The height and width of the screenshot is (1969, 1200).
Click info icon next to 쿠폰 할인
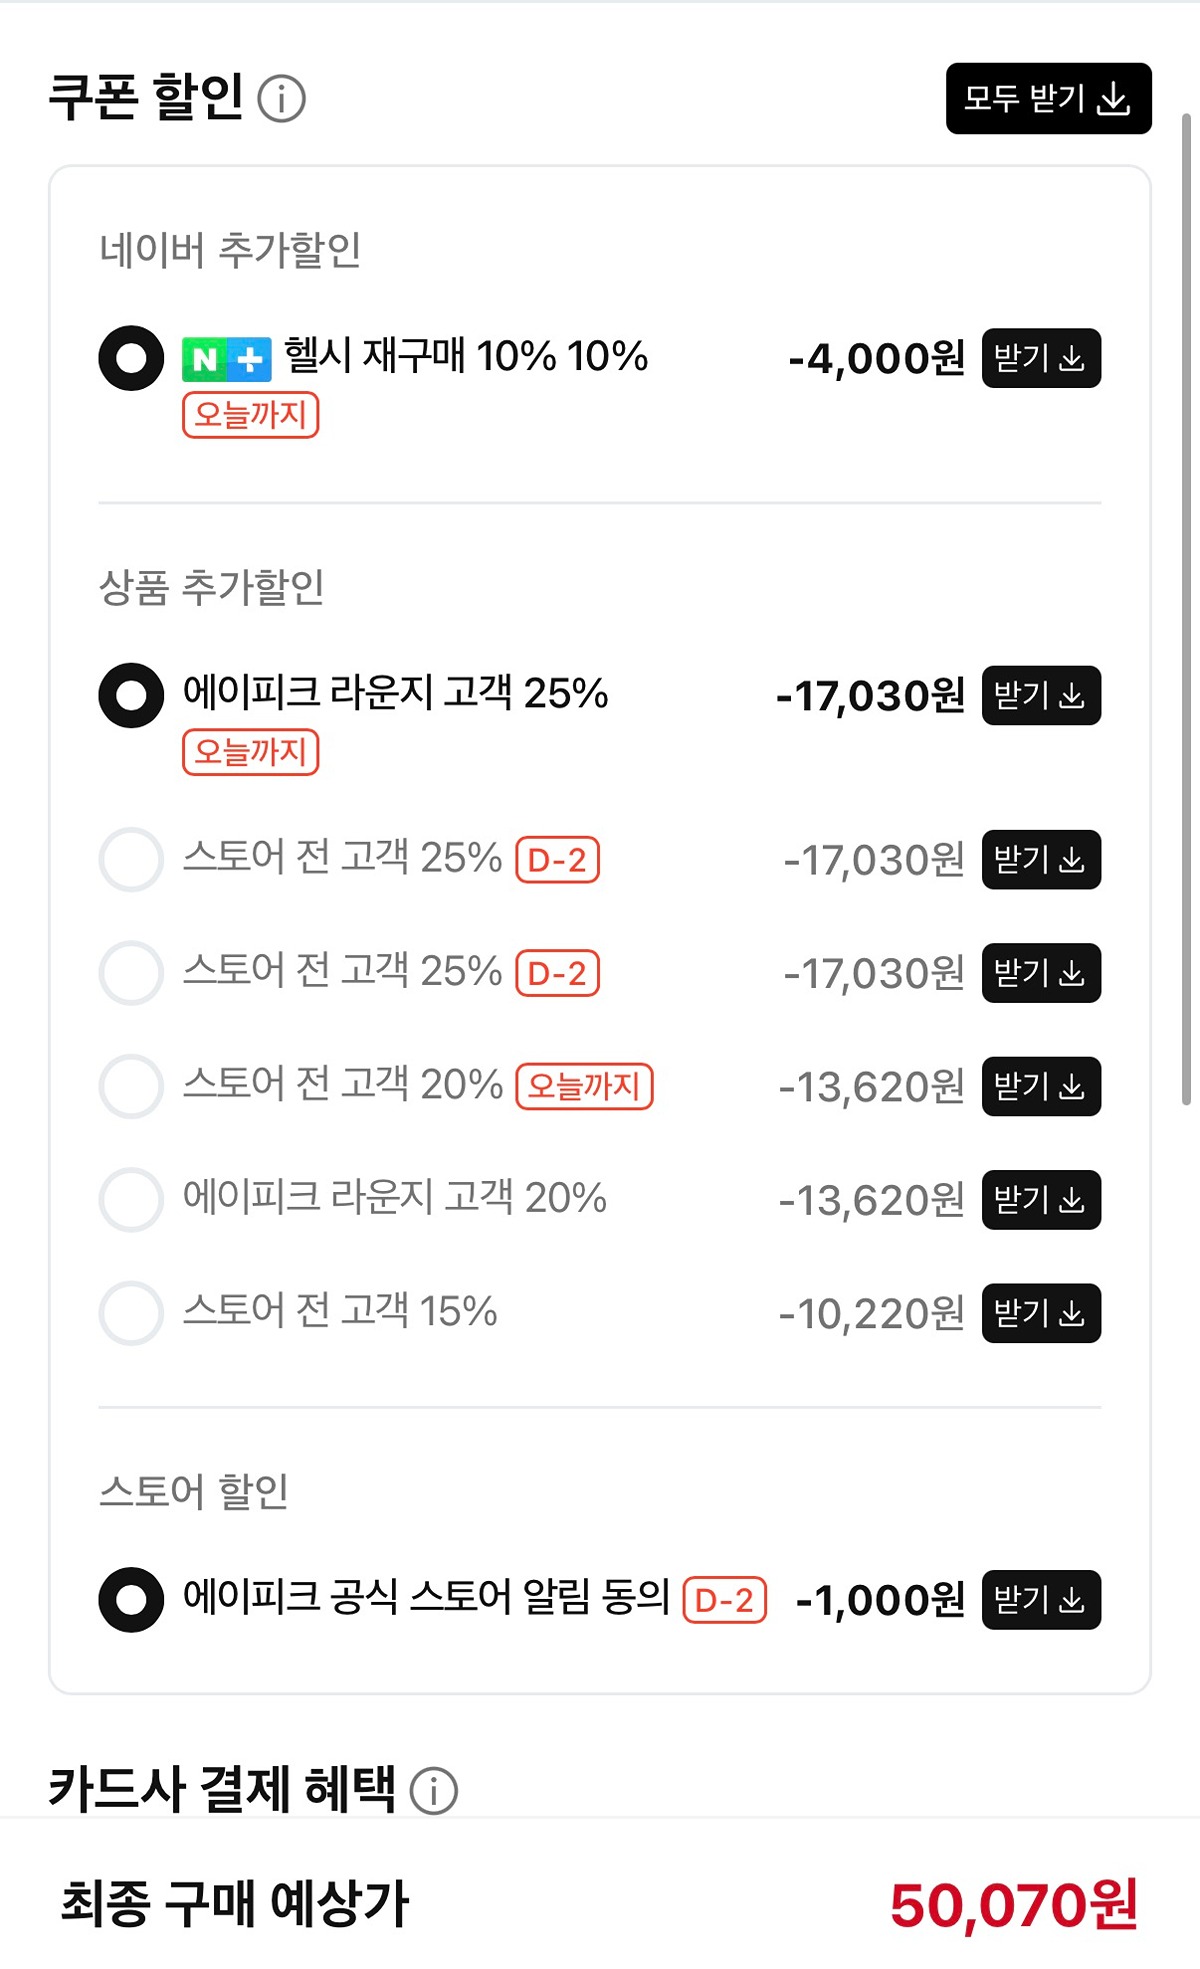[x=281, y=99]
